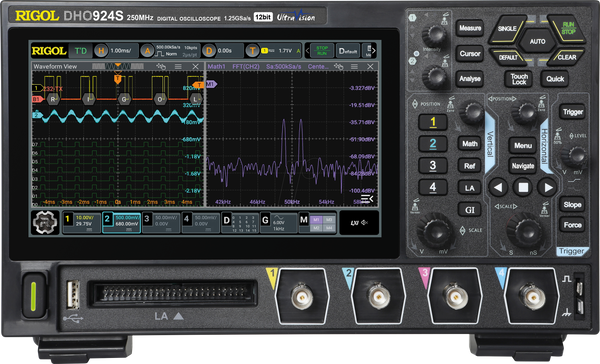Click the square stop navigation key
This screenshot has width=600, height=364.
[x=523, y=188]
